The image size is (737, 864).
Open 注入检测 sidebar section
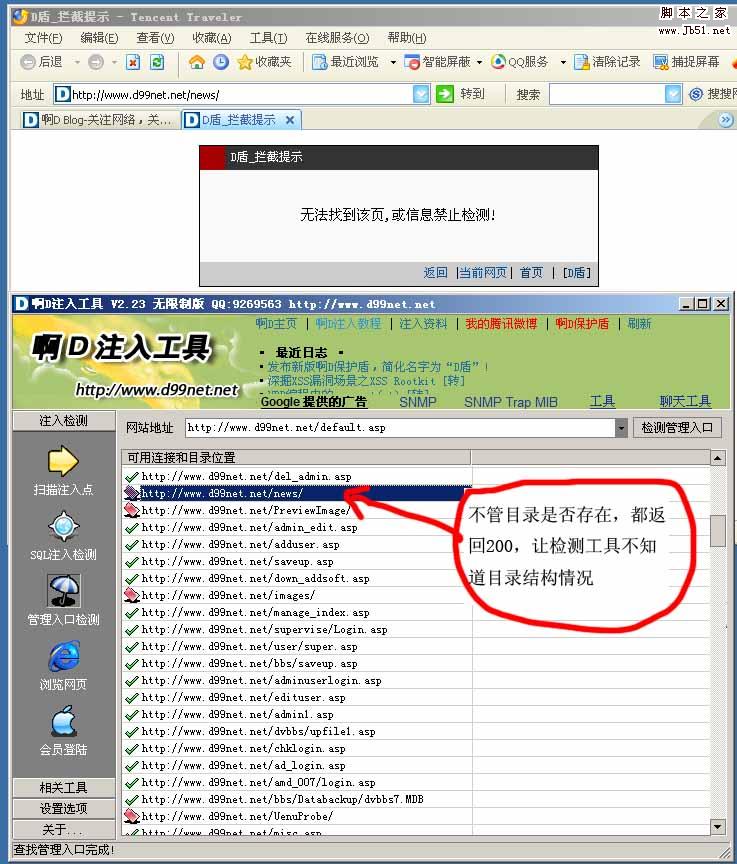point(64,420)
